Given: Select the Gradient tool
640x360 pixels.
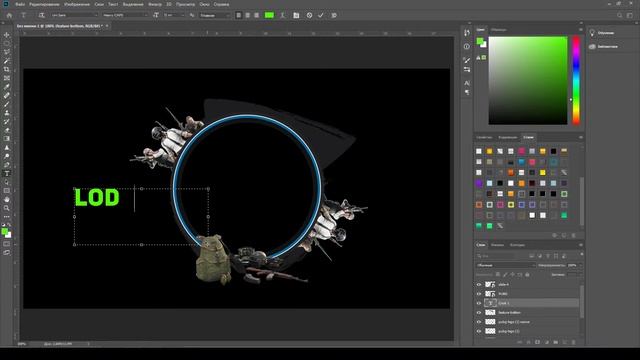Looking at the screenshot, I should [x=7, y=139].
